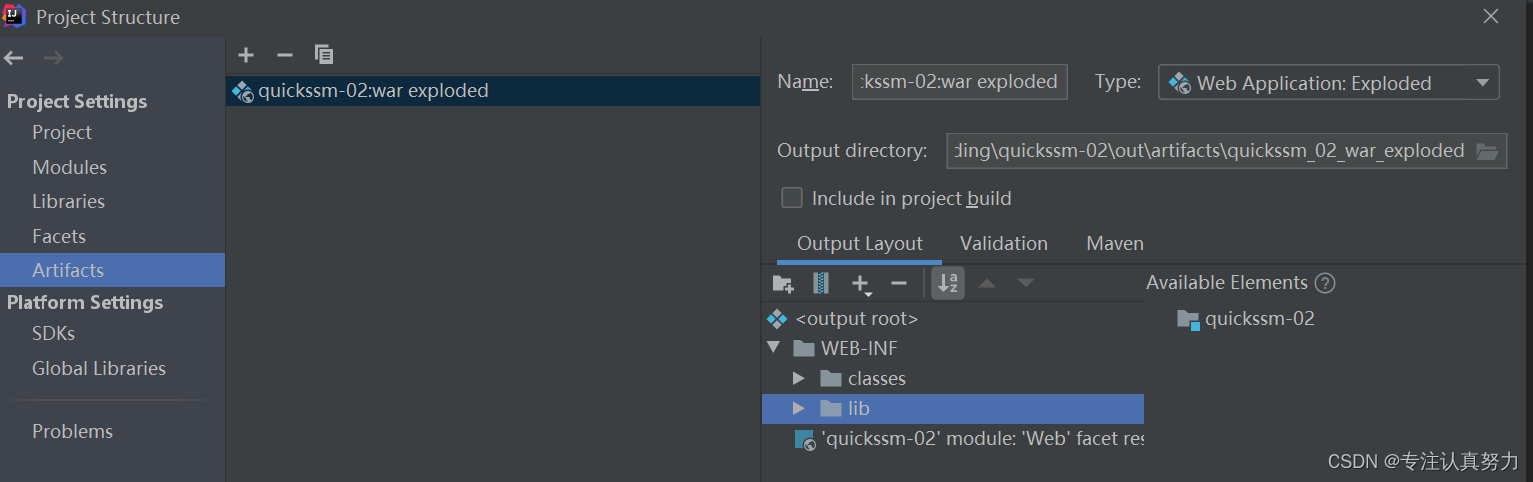Select the IntelliJ IDEA window icon
Screen dimensions: 1533x482
(14, 16)
